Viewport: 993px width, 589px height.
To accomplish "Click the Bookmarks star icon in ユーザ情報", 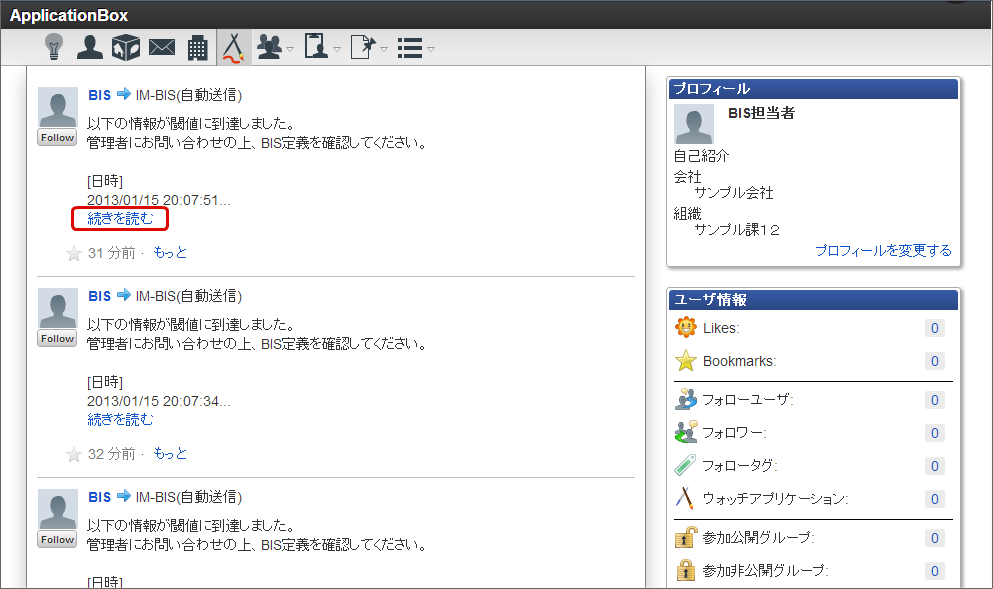I will (685, 361).
